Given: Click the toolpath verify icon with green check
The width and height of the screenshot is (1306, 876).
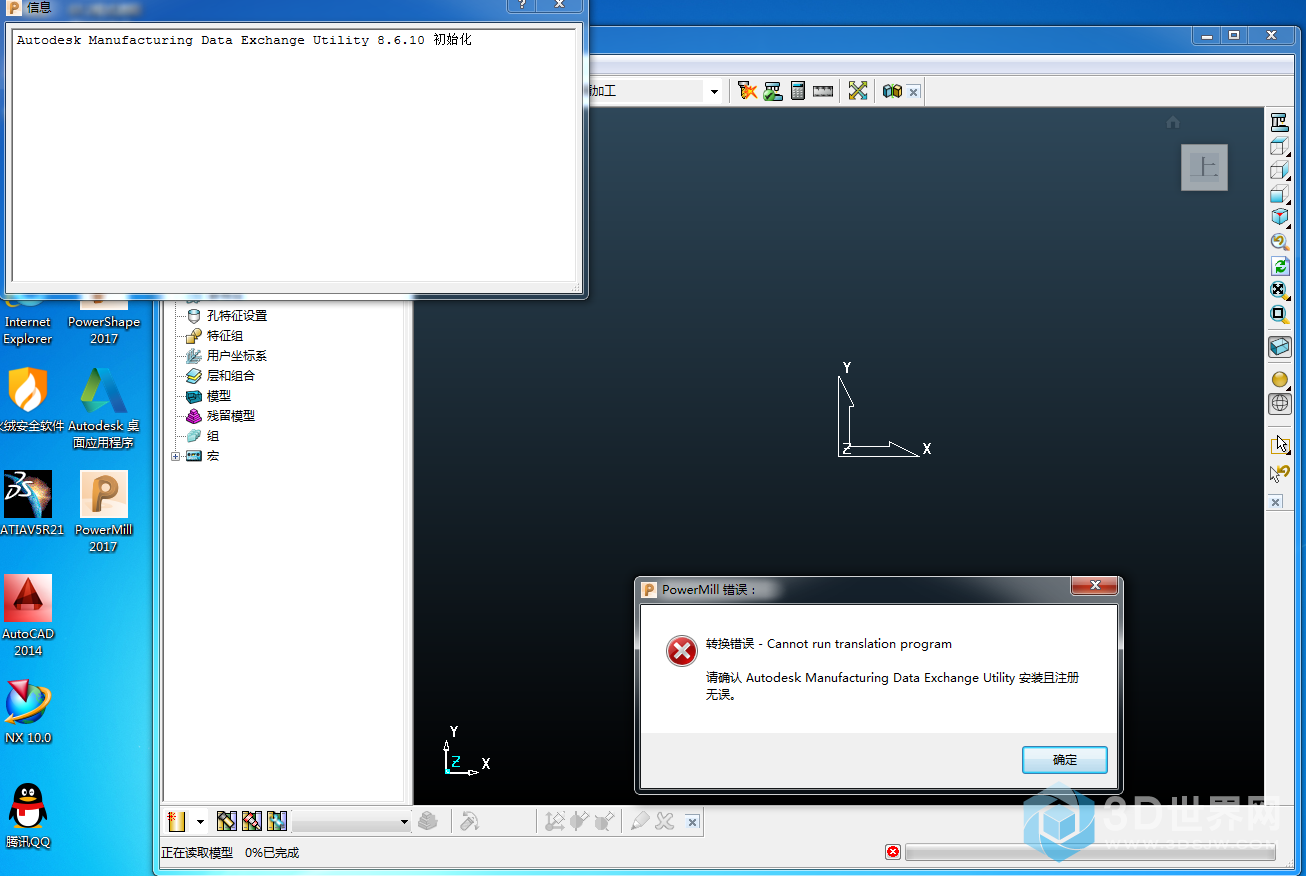Looking at the screenshot, I should click(773, 91).
